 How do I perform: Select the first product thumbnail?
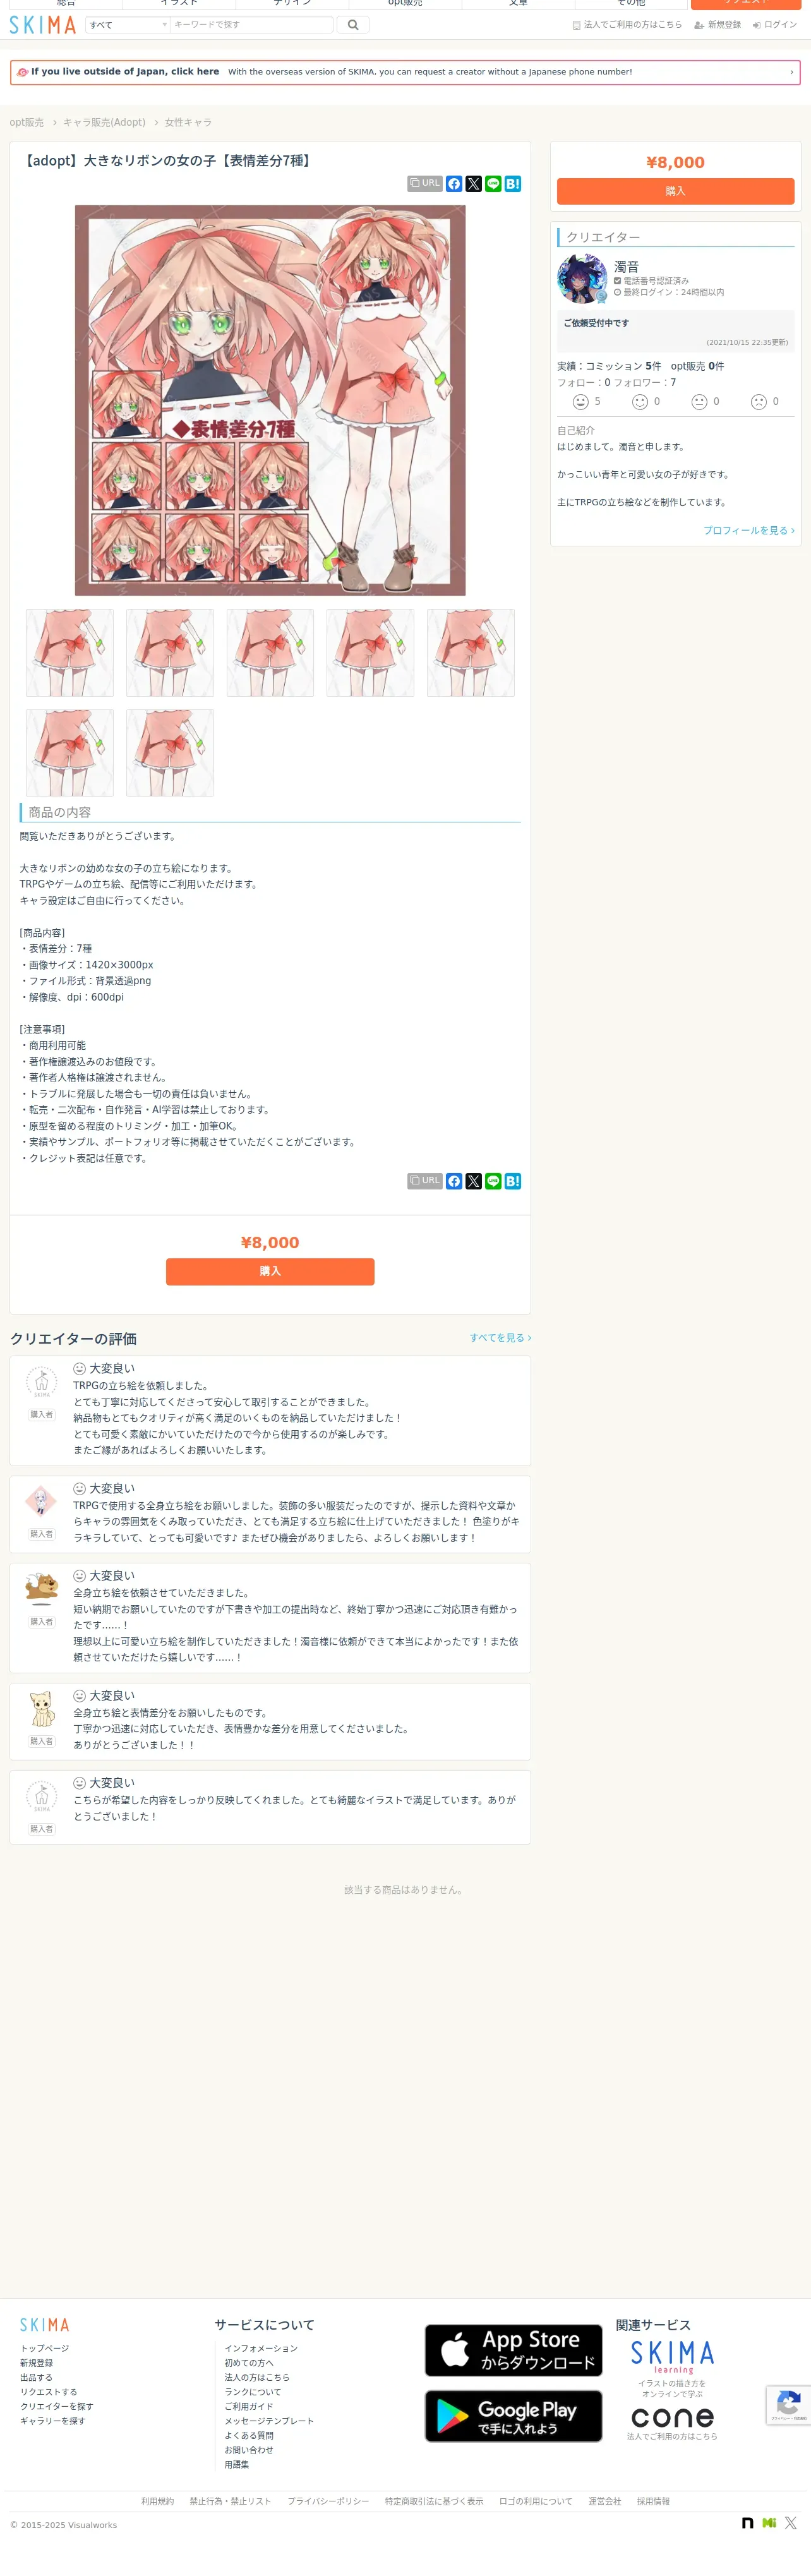coord(70,653)
